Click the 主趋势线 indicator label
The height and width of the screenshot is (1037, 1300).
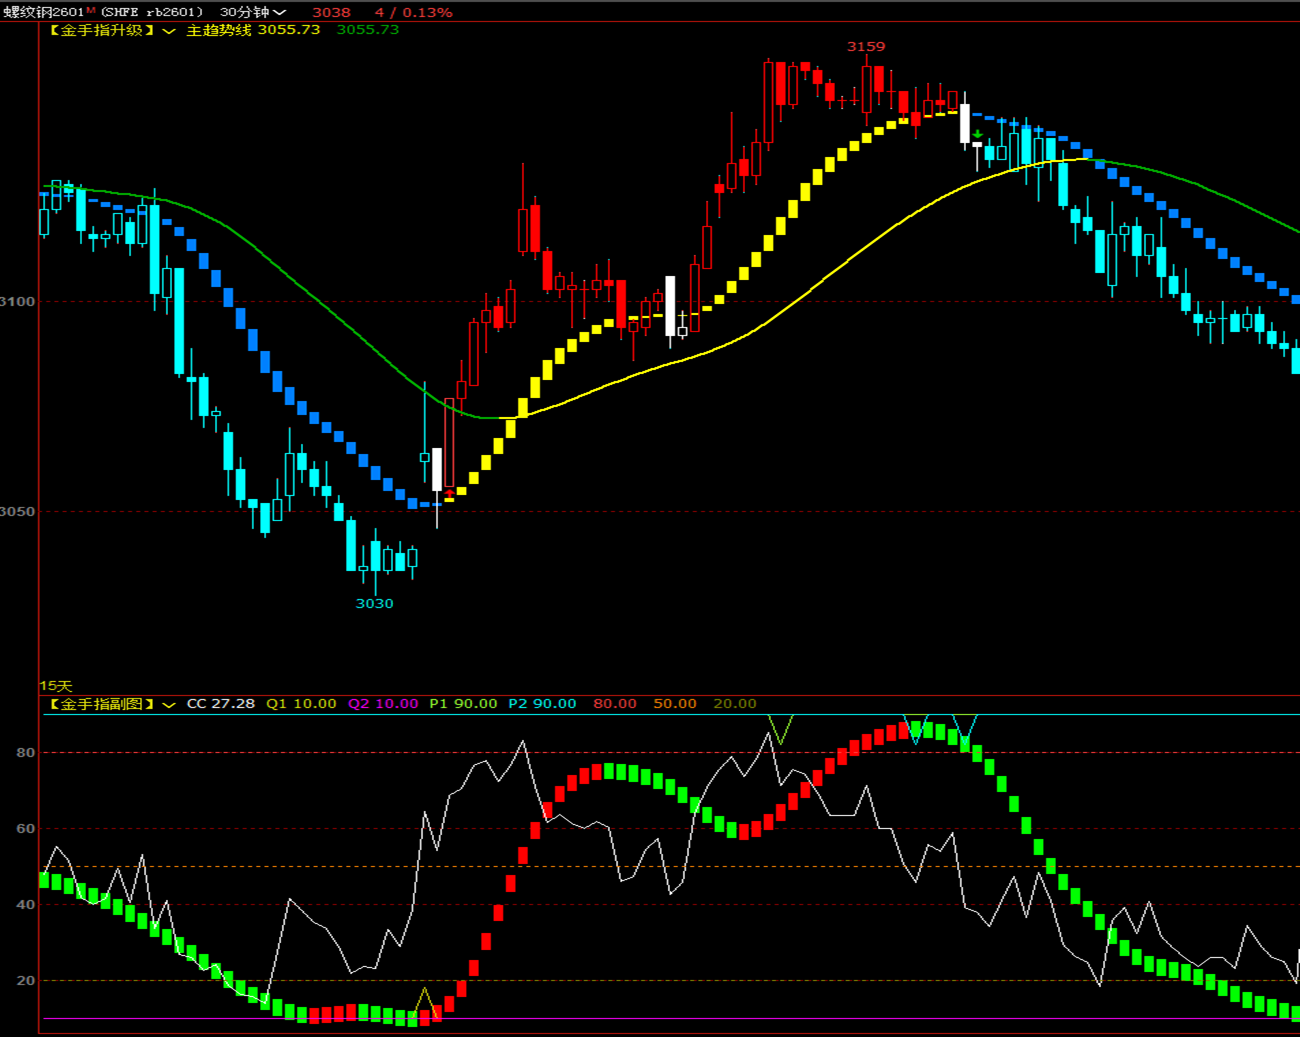tap(219, 30)
